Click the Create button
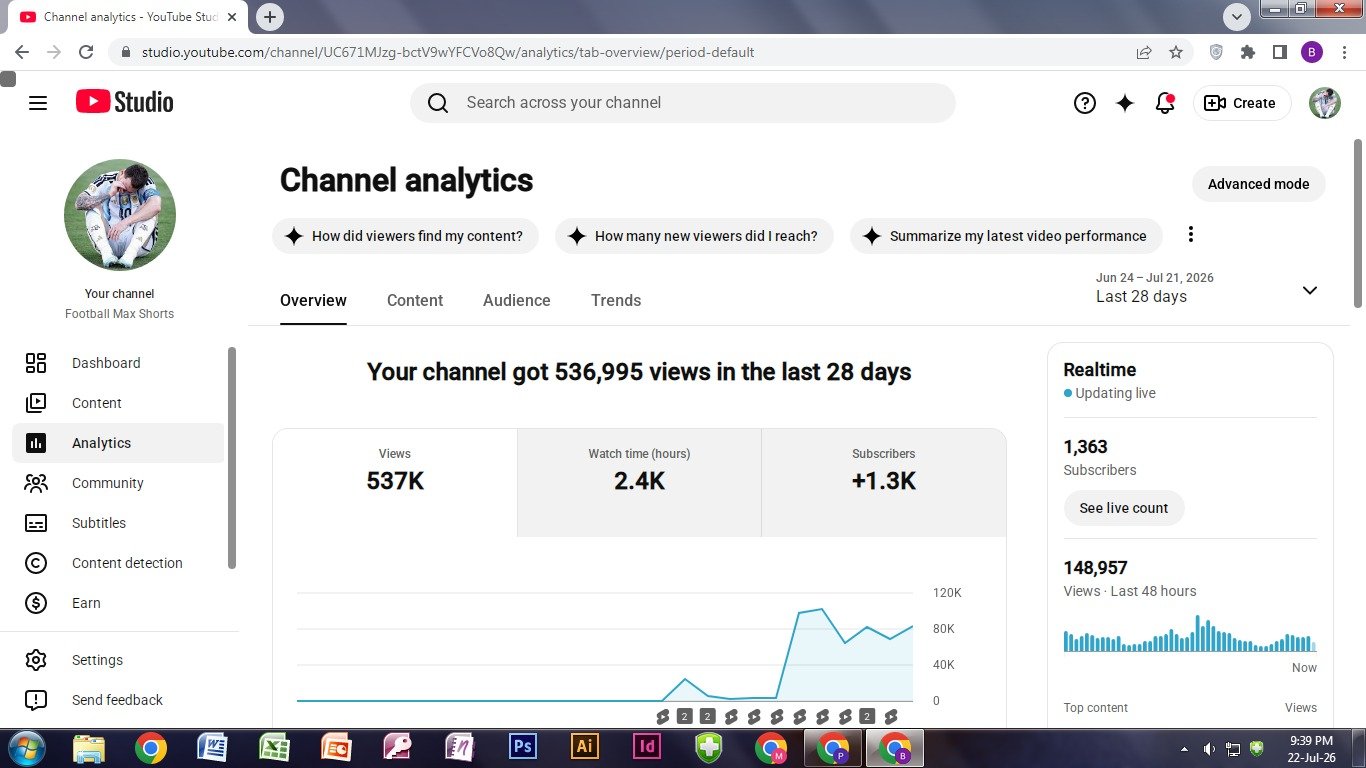Screen dimensions: 1366x768 [x=1242, y=103]
